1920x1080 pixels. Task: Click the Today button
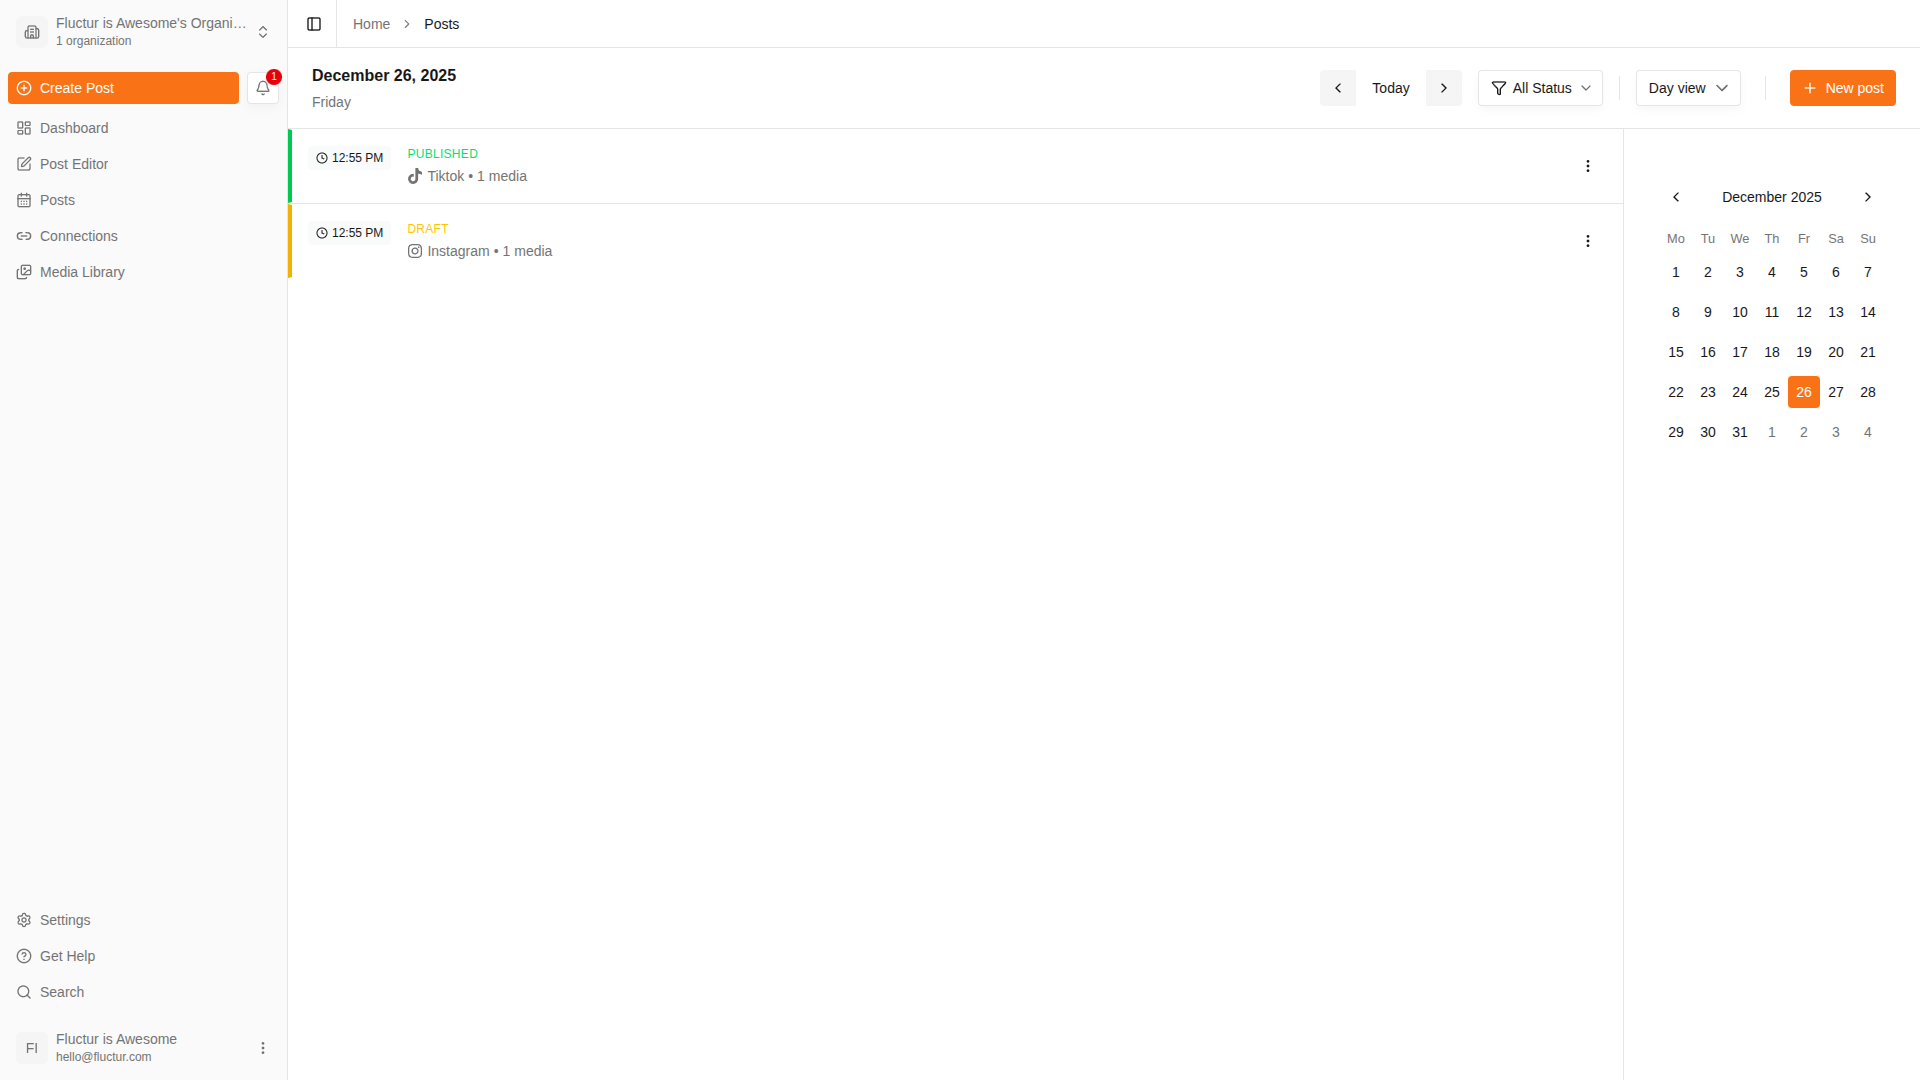coord(1390,88)
